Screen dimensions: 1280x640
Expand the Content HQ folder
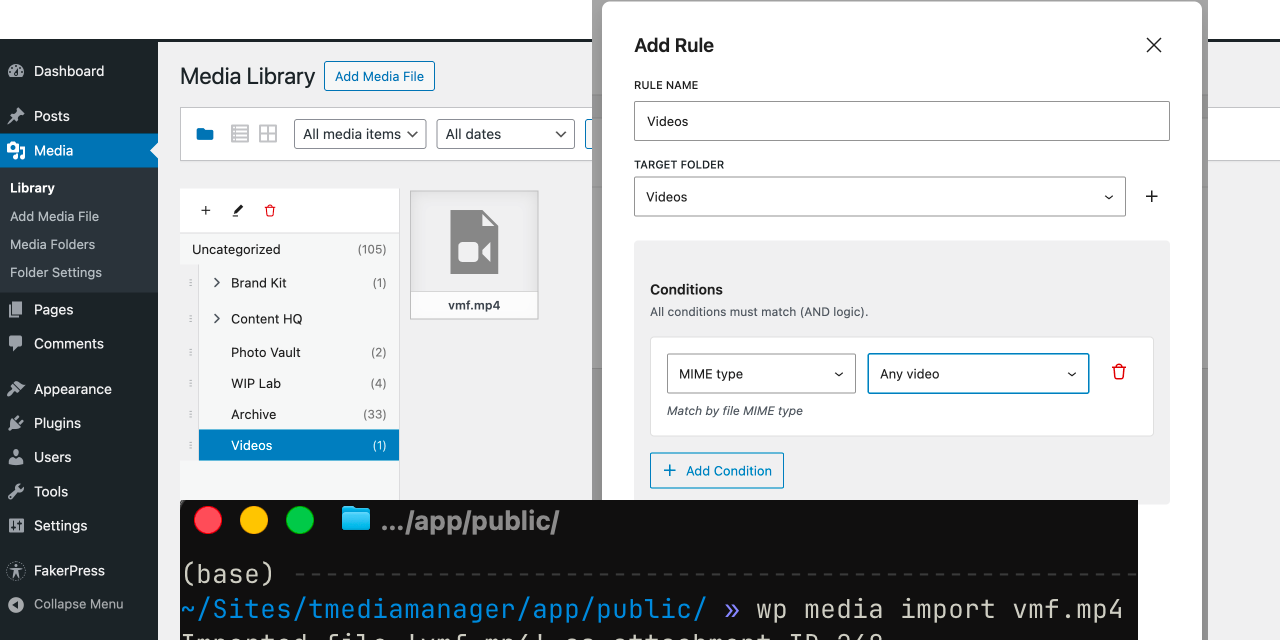217,319
